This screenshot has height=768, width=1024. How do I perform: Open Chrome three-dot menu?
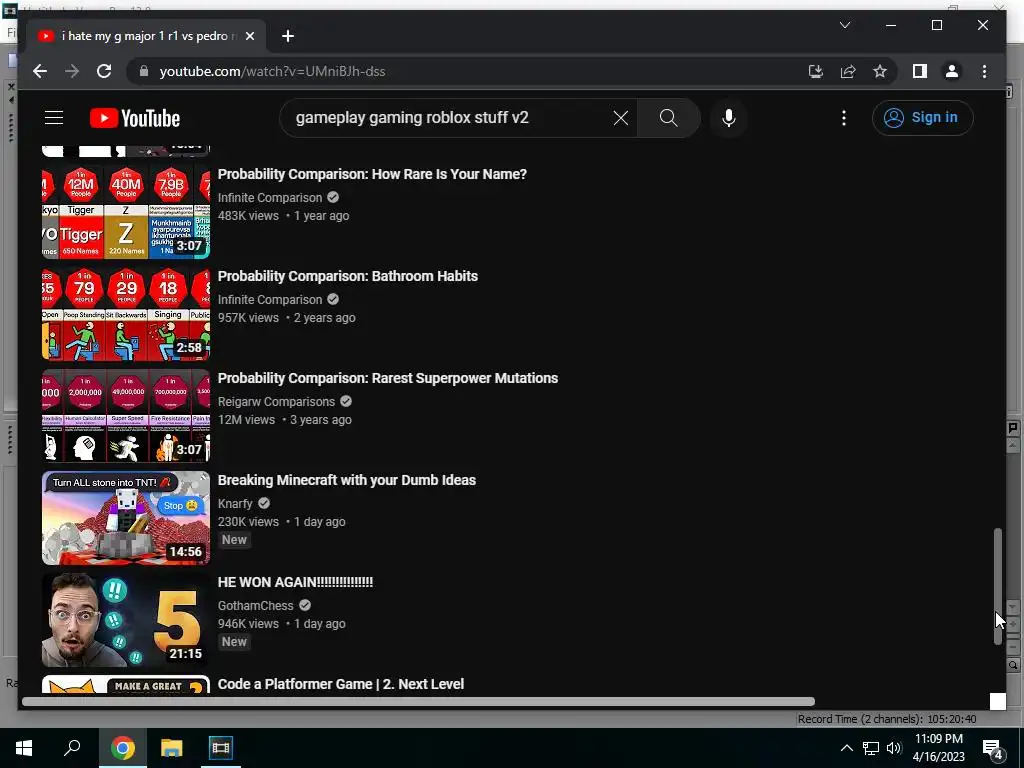point(984,71)
